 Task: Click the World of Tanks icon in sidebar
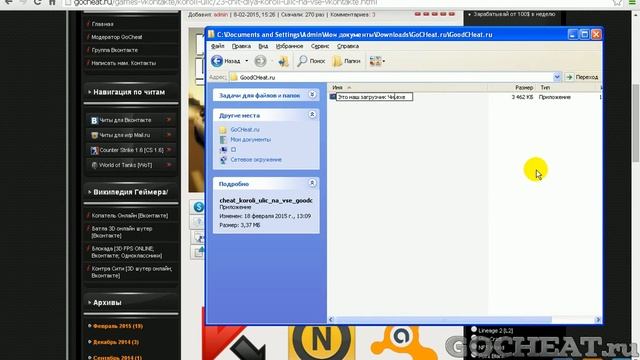(94, 165)
